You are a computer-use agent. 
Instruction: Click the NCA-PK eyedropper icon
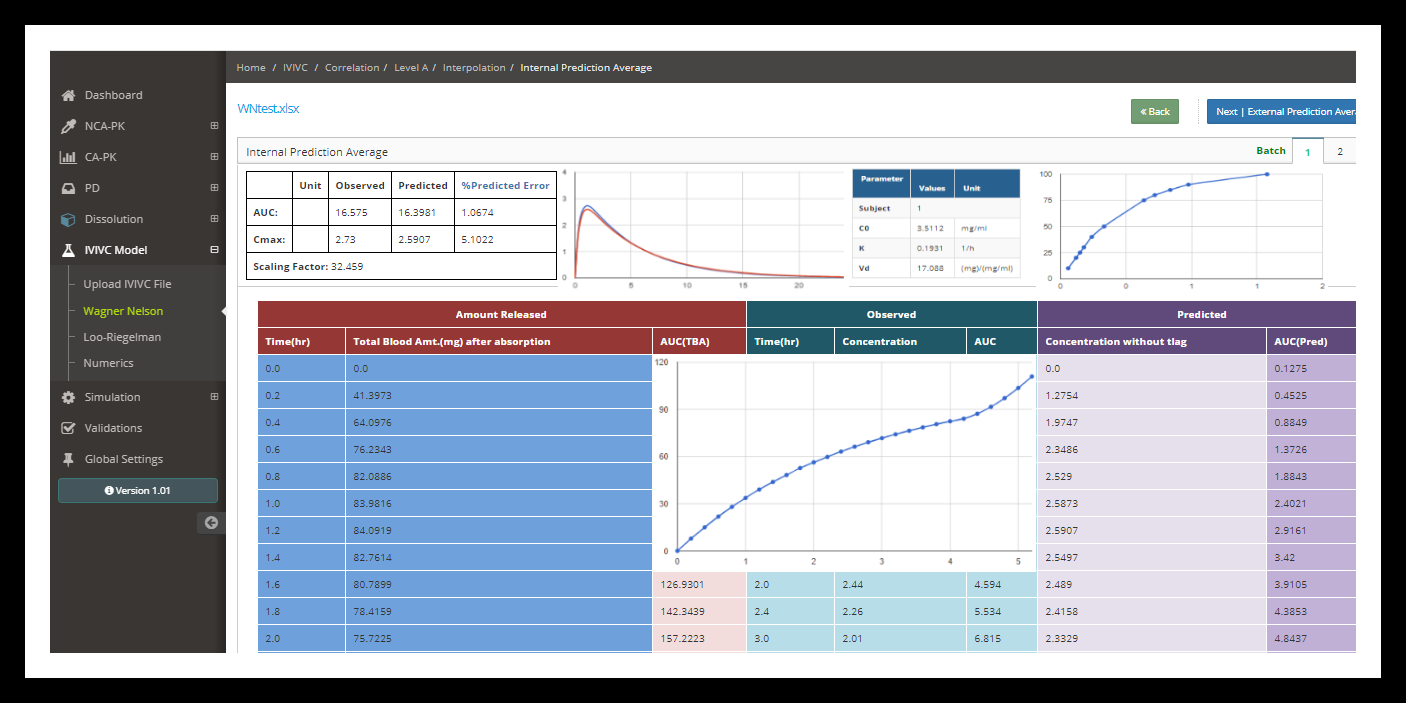point(68,127)
